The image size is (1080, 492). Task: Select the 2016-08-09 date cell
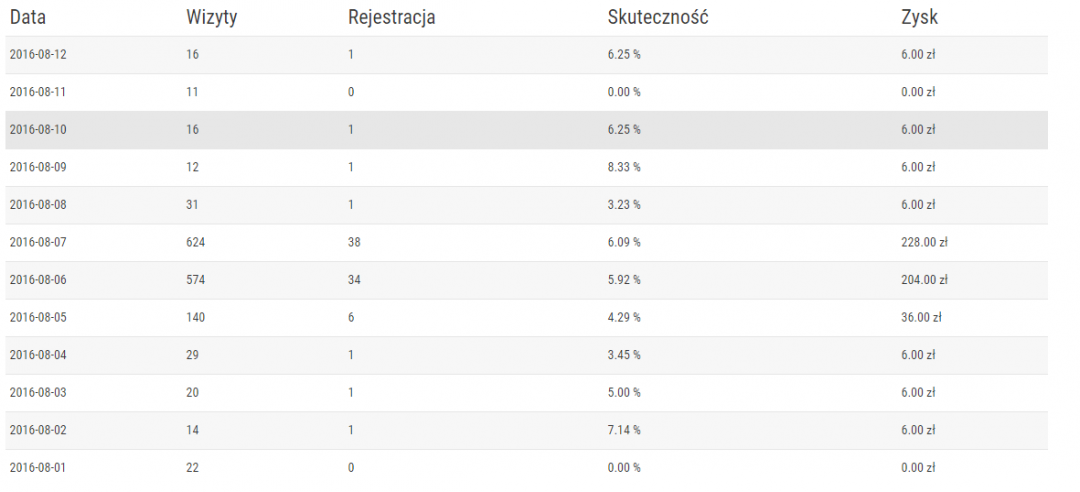pos(38,167)
